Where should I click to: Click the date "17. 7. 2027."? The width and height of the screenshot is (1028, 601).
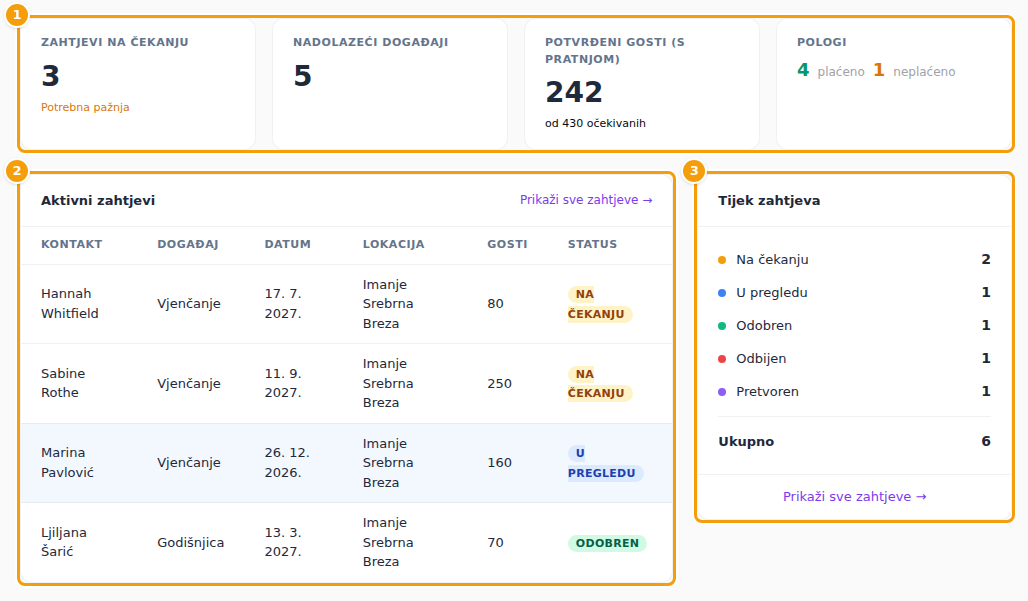pos(283,303)
